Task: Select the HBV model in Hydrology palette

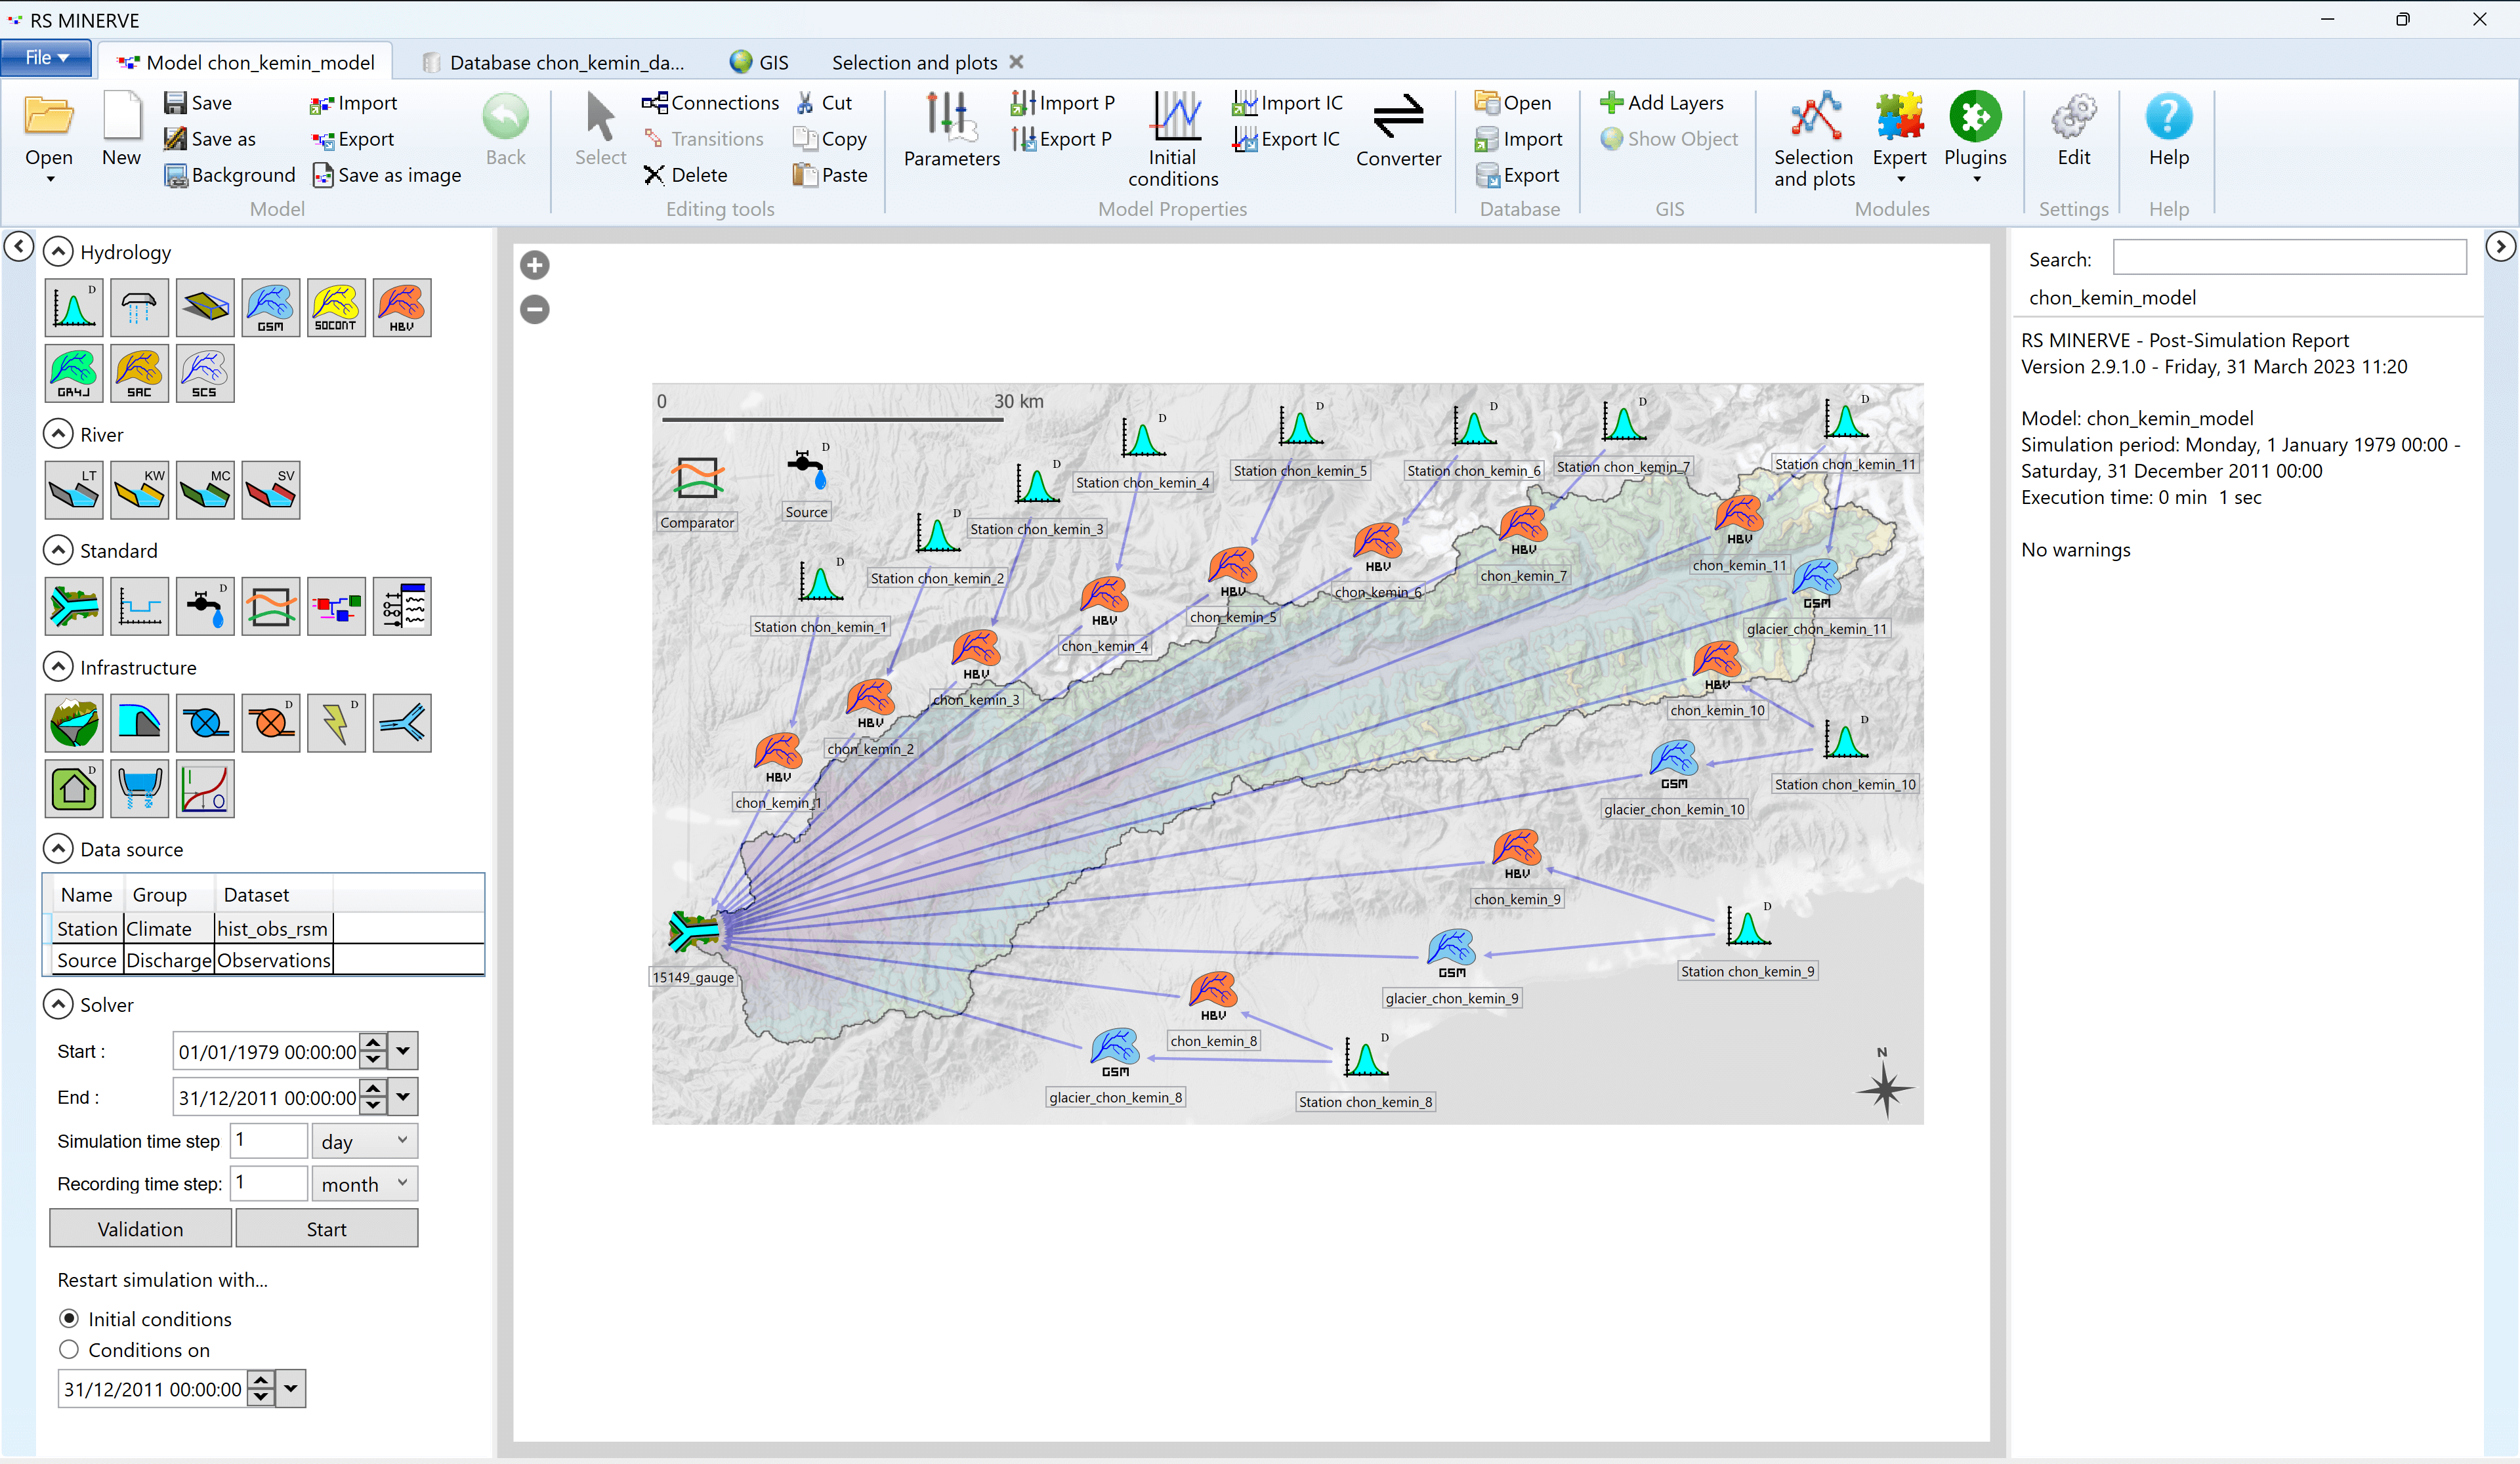Action: click(x=401, y=307)
